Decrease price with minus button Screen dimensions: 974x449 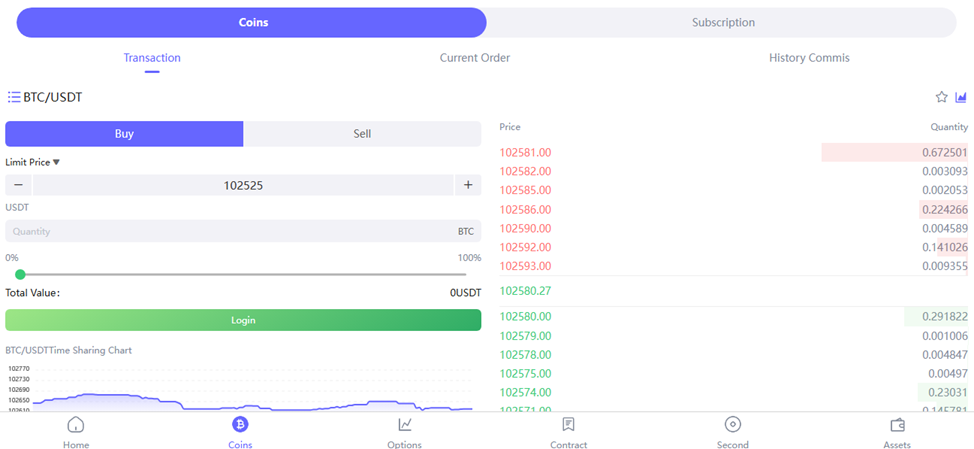[18, 185]
